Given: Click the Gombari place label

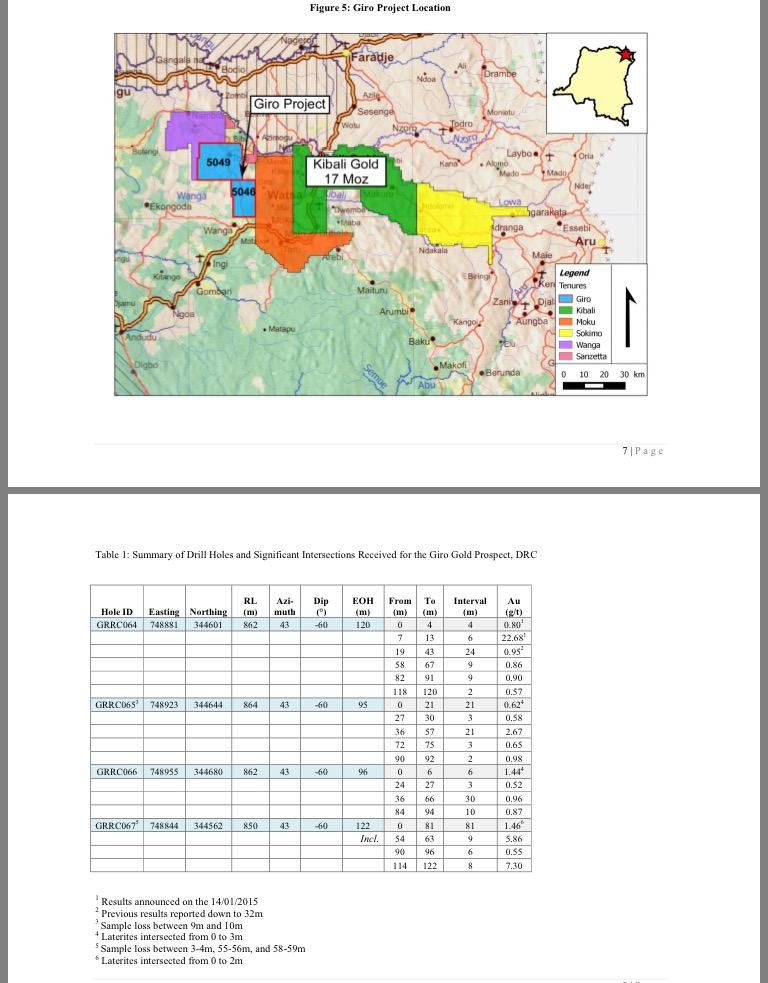Looking at the screenshot, I should (214, 292).
